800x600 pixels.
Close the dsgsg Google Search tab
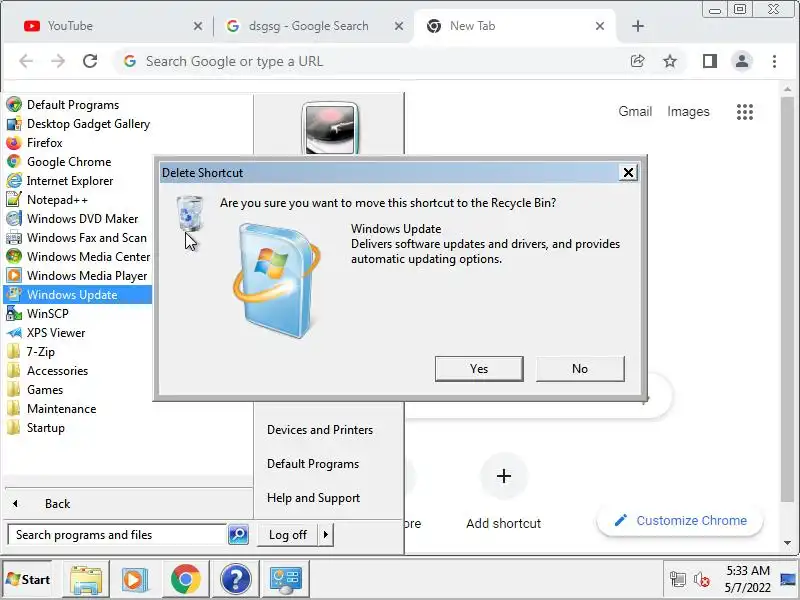(x=399, y=26)
